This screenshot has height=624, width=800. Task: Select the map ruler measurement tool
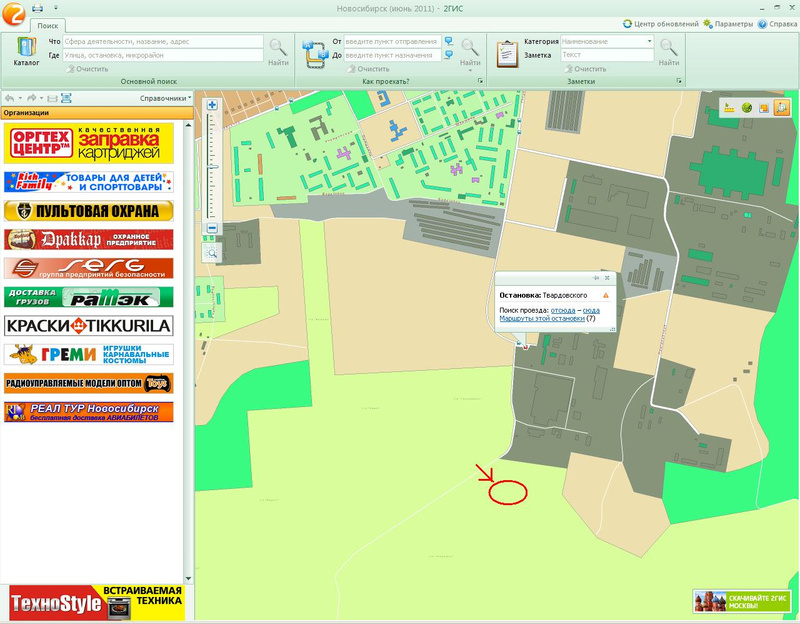pos(729,108)
